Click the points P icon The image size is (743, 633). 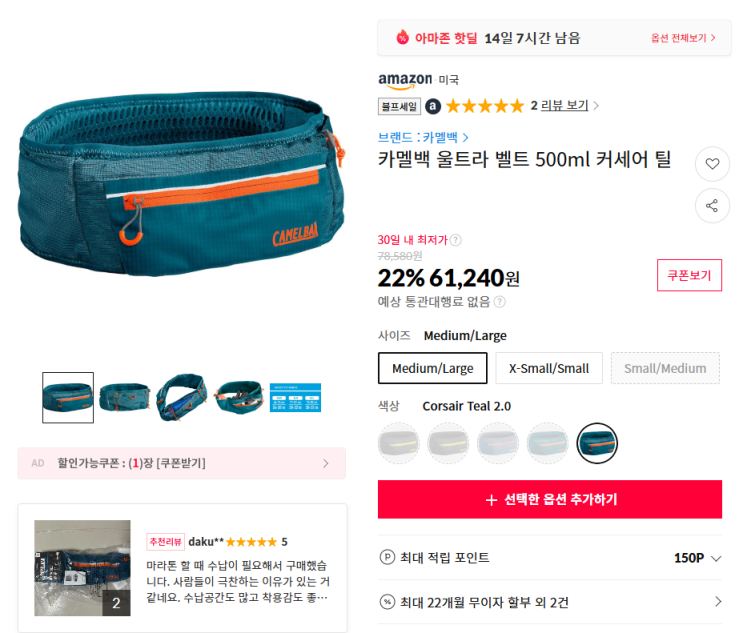click(387, 557)
